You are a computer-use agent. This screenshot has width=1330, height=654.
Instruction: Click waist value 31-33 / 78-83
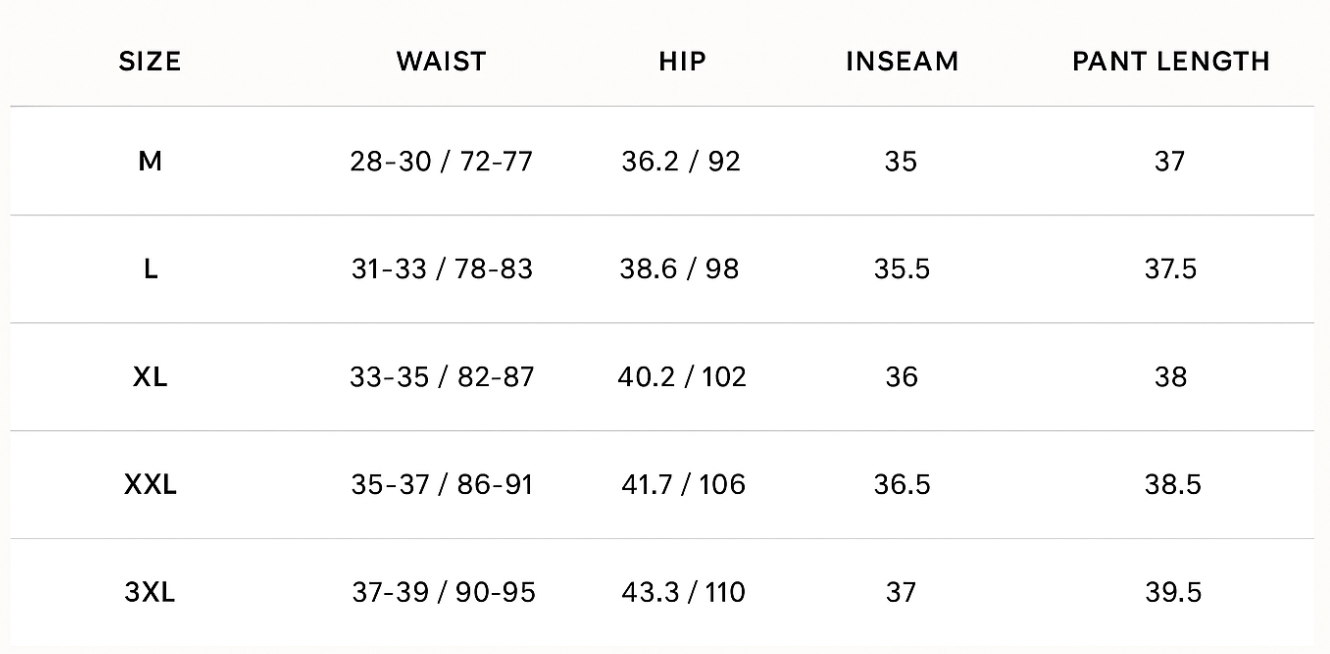click(442, 269)
